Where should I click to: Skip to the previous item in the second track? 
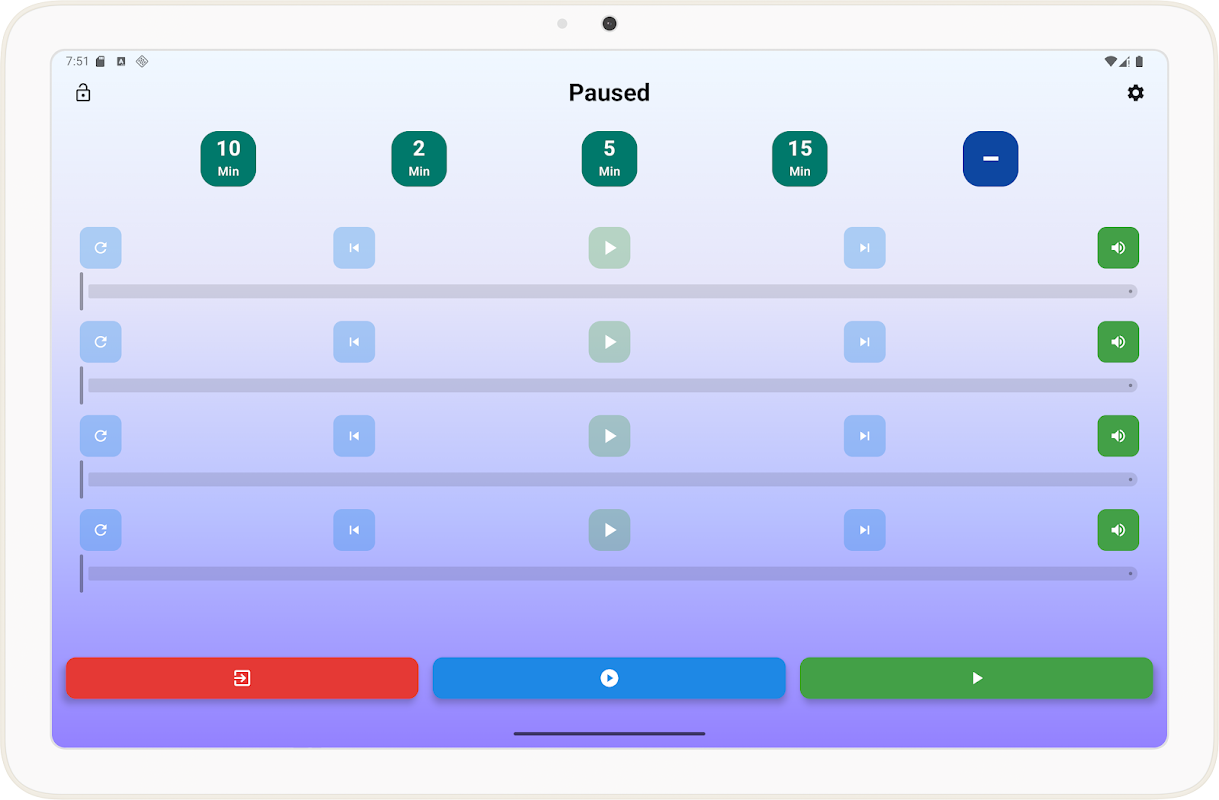pos(354,342)
